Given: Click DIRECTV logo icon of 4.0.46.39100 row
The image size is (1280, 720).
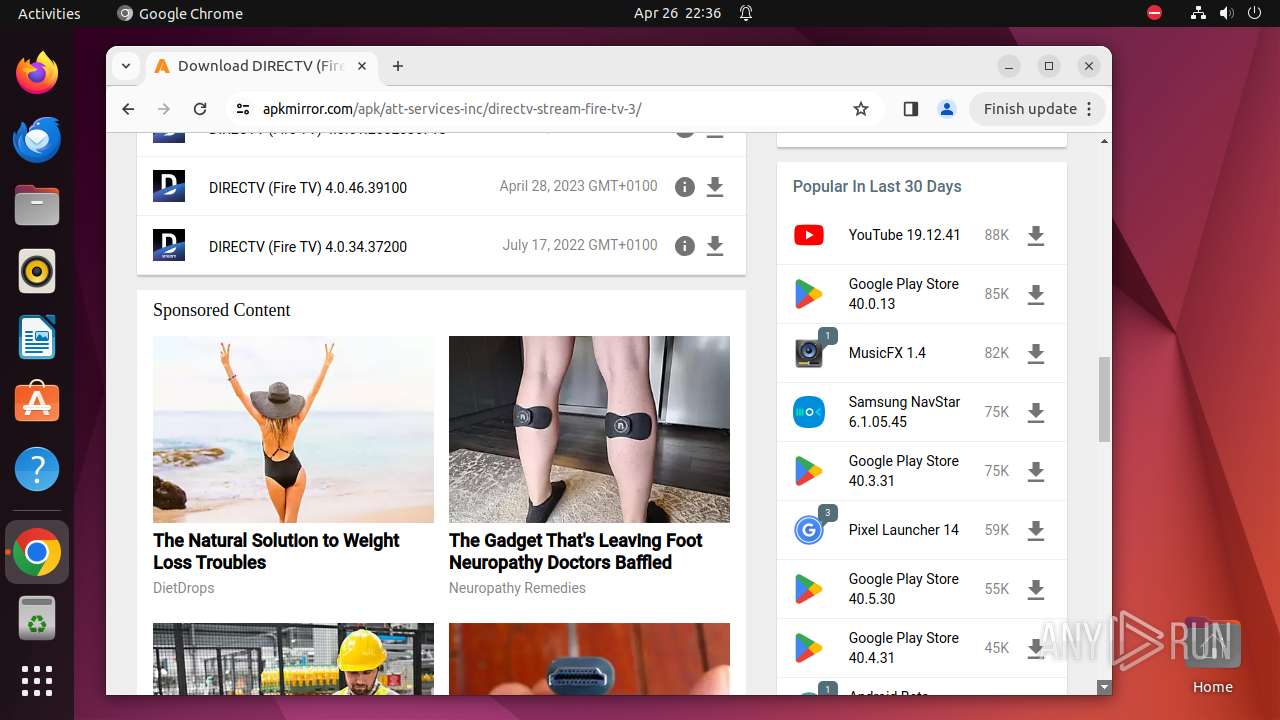Looking at the screenshot, I should click(169, 186).
